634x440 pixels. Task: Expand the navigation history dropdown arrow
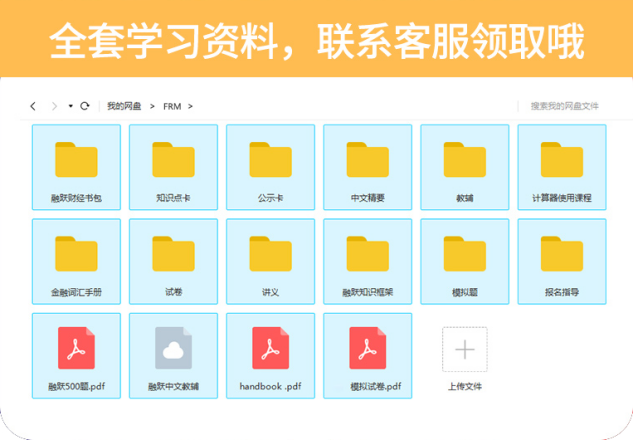click(x=70, y=106)
